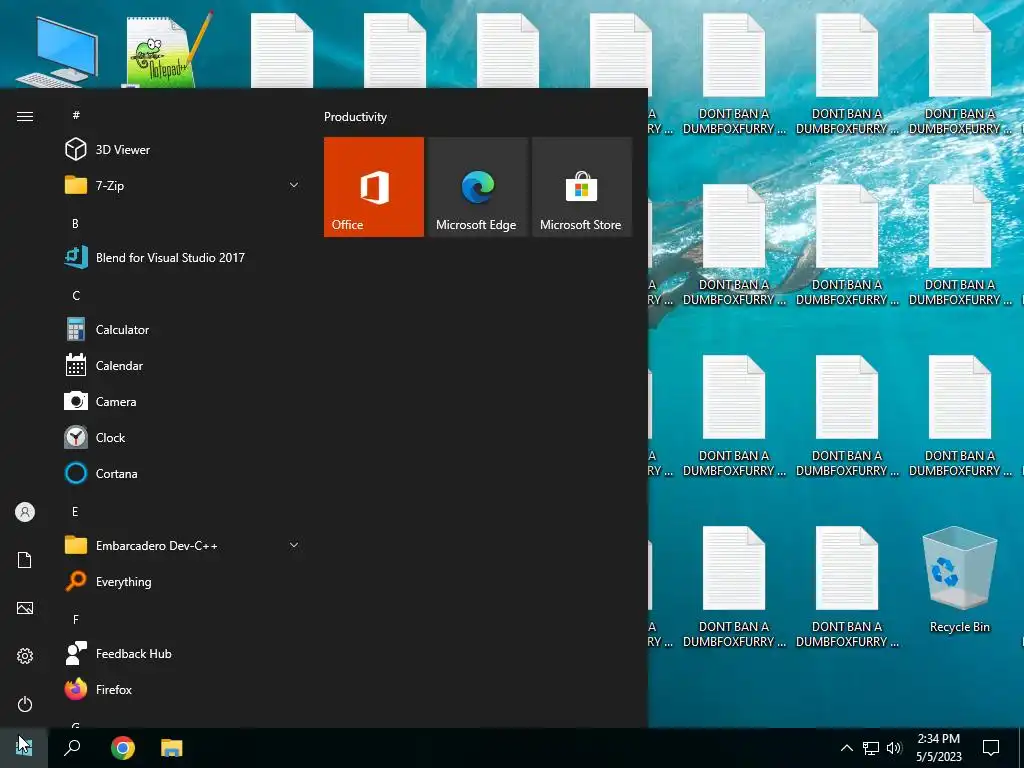Click the E letter header in app list
Viewport: 1024px width, 768px height.
pyautogui.click(x=75, y=511)
